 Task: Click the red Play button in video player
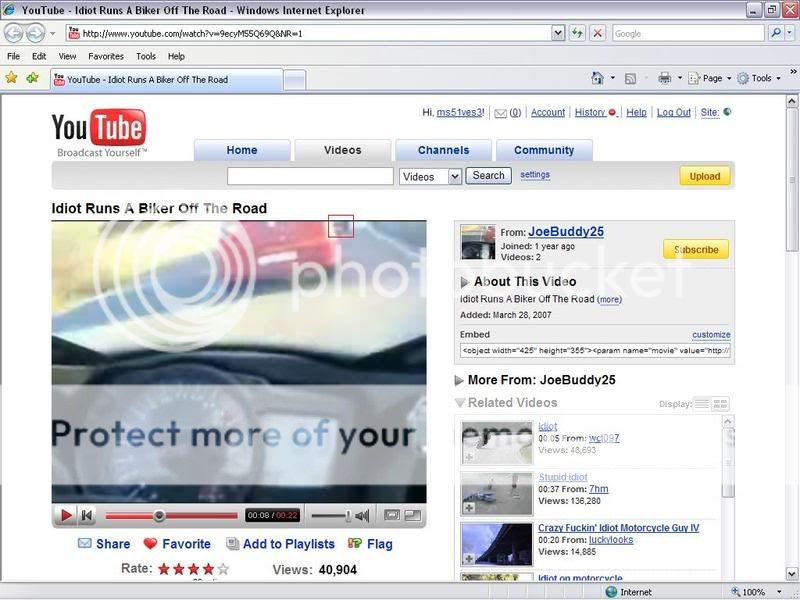(x=66, y=516)
